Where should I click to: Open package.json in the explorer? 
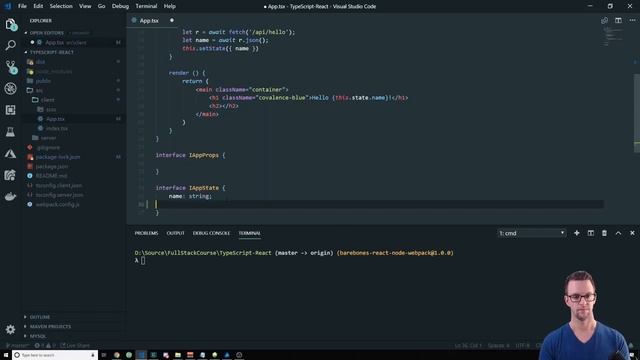[x=52, y=167]
